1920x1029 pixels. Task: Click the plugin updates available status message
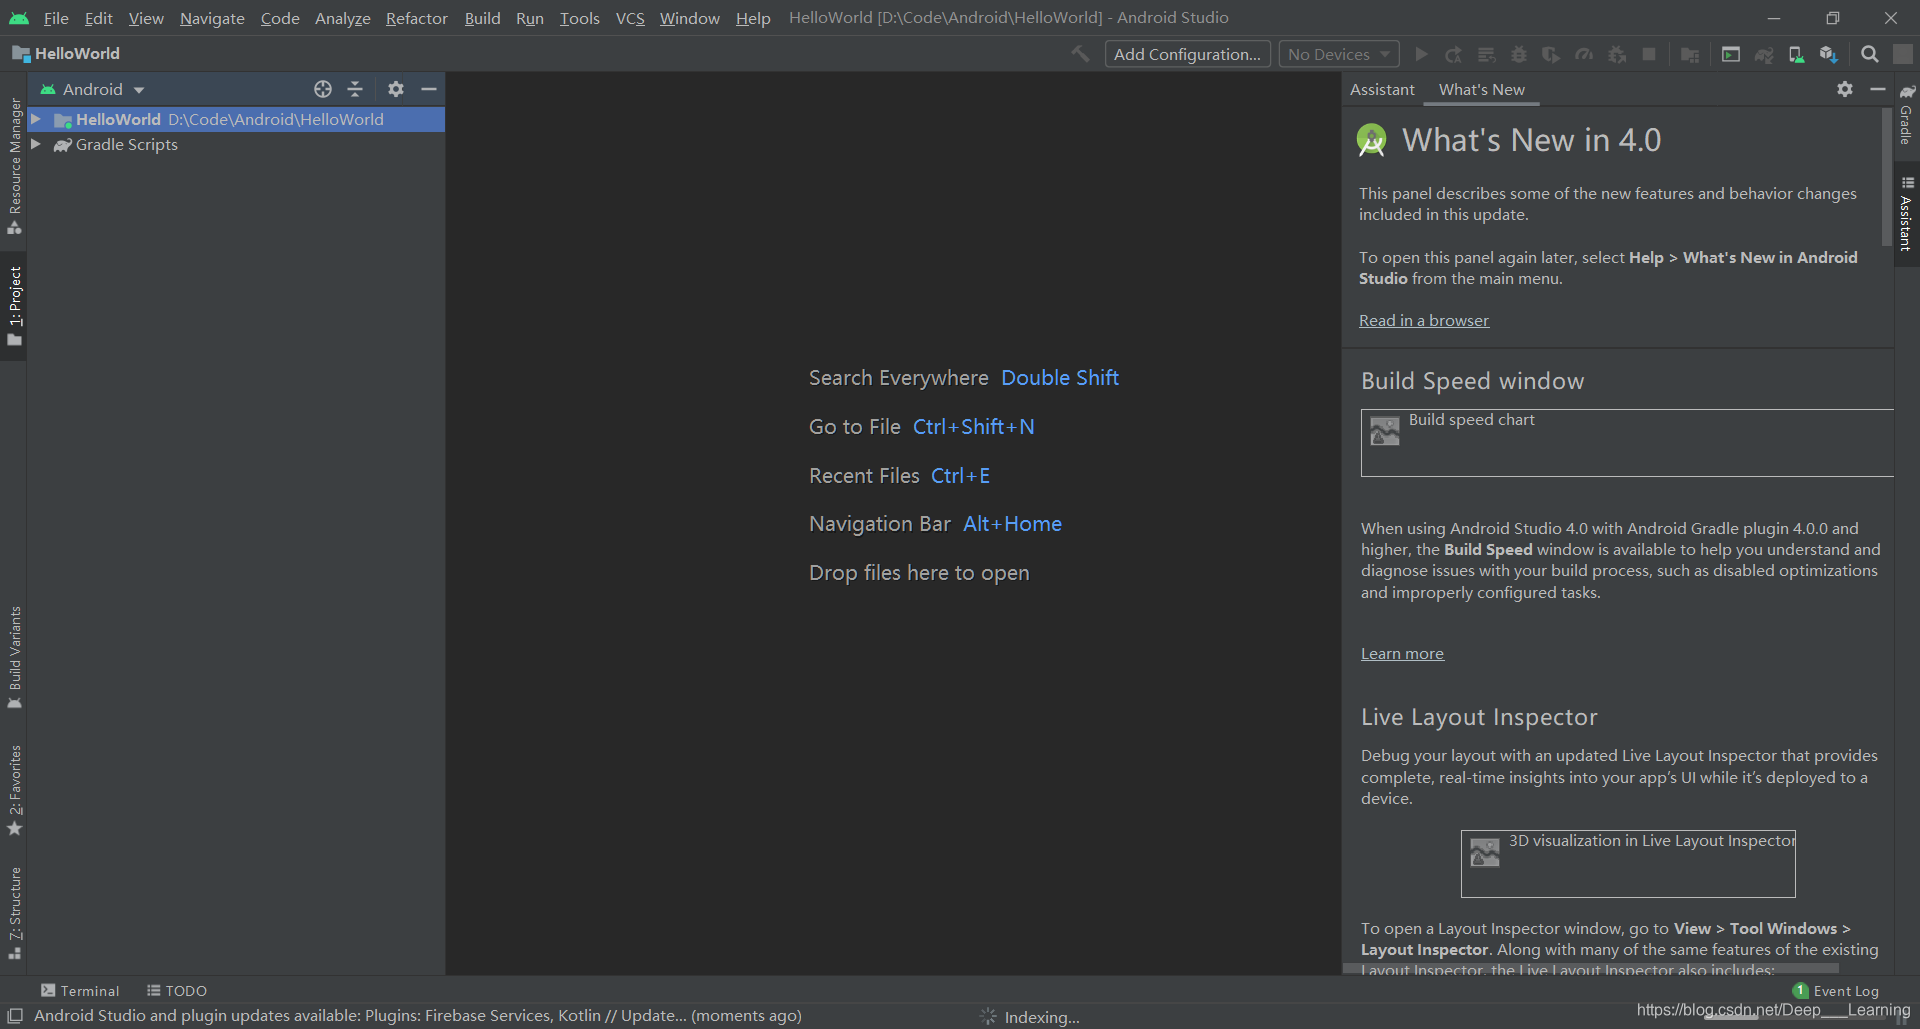click(x=418, y=1016)
